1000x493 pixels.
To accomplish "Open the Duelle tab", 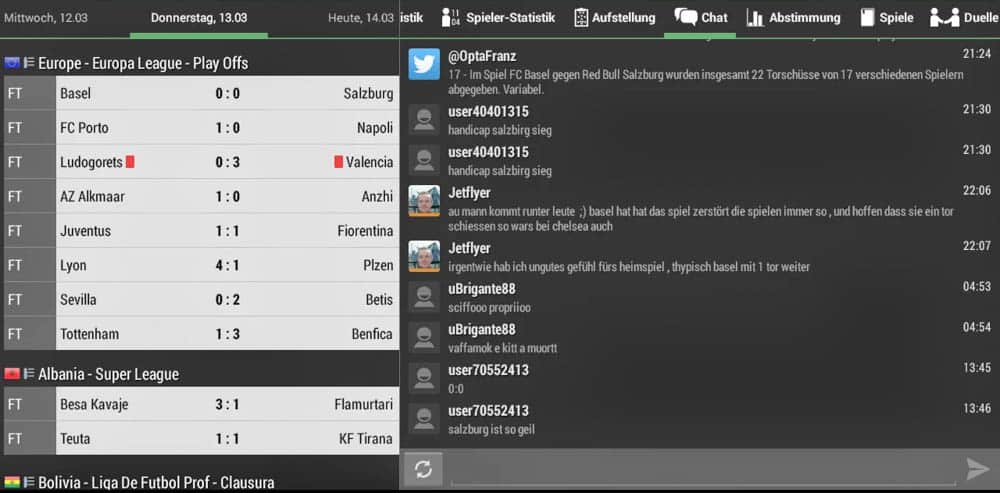I will pyautogui.click(x=963, y=18).
